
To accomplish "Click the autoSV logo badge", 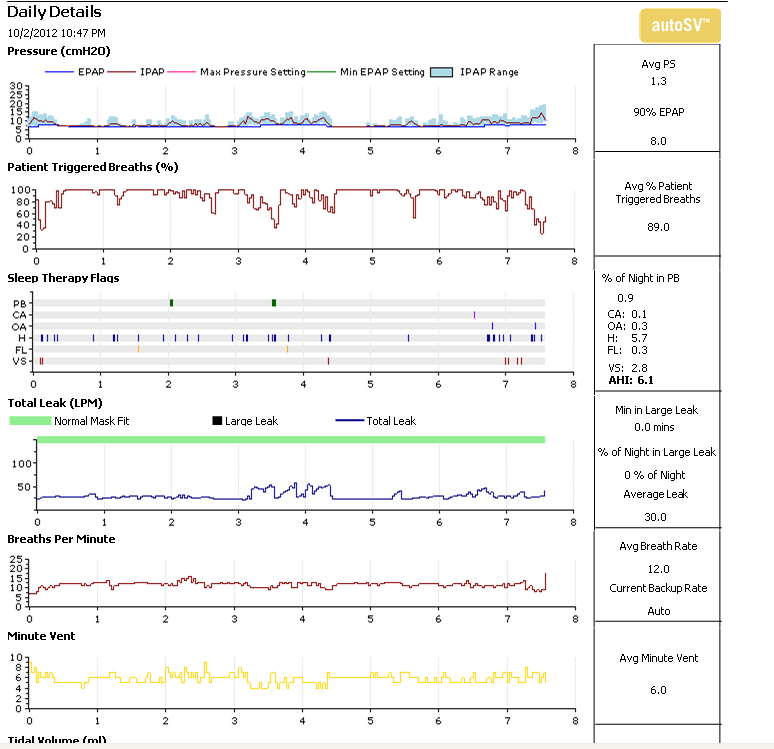I will 679,25.
